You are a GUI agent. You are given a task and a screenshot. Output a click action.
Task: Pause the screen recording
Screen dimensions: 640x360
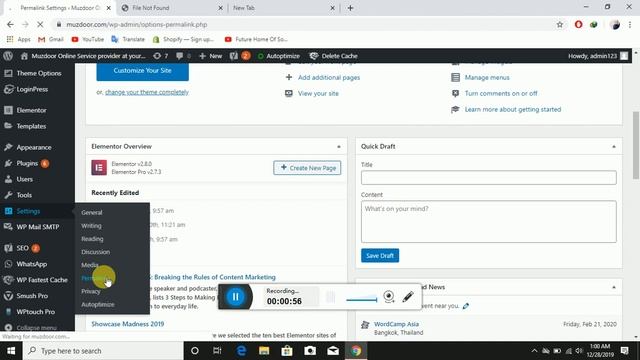click(x=236, y=297)
